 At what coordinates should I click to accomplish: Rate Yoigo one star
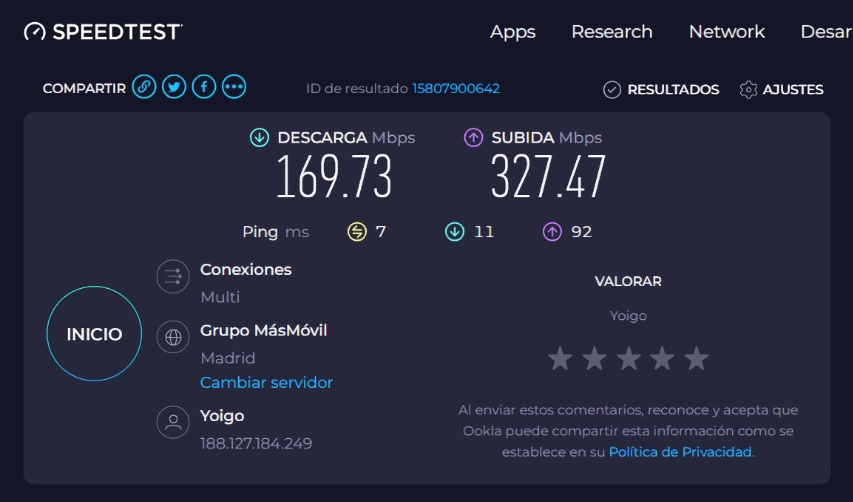[560, 359]
